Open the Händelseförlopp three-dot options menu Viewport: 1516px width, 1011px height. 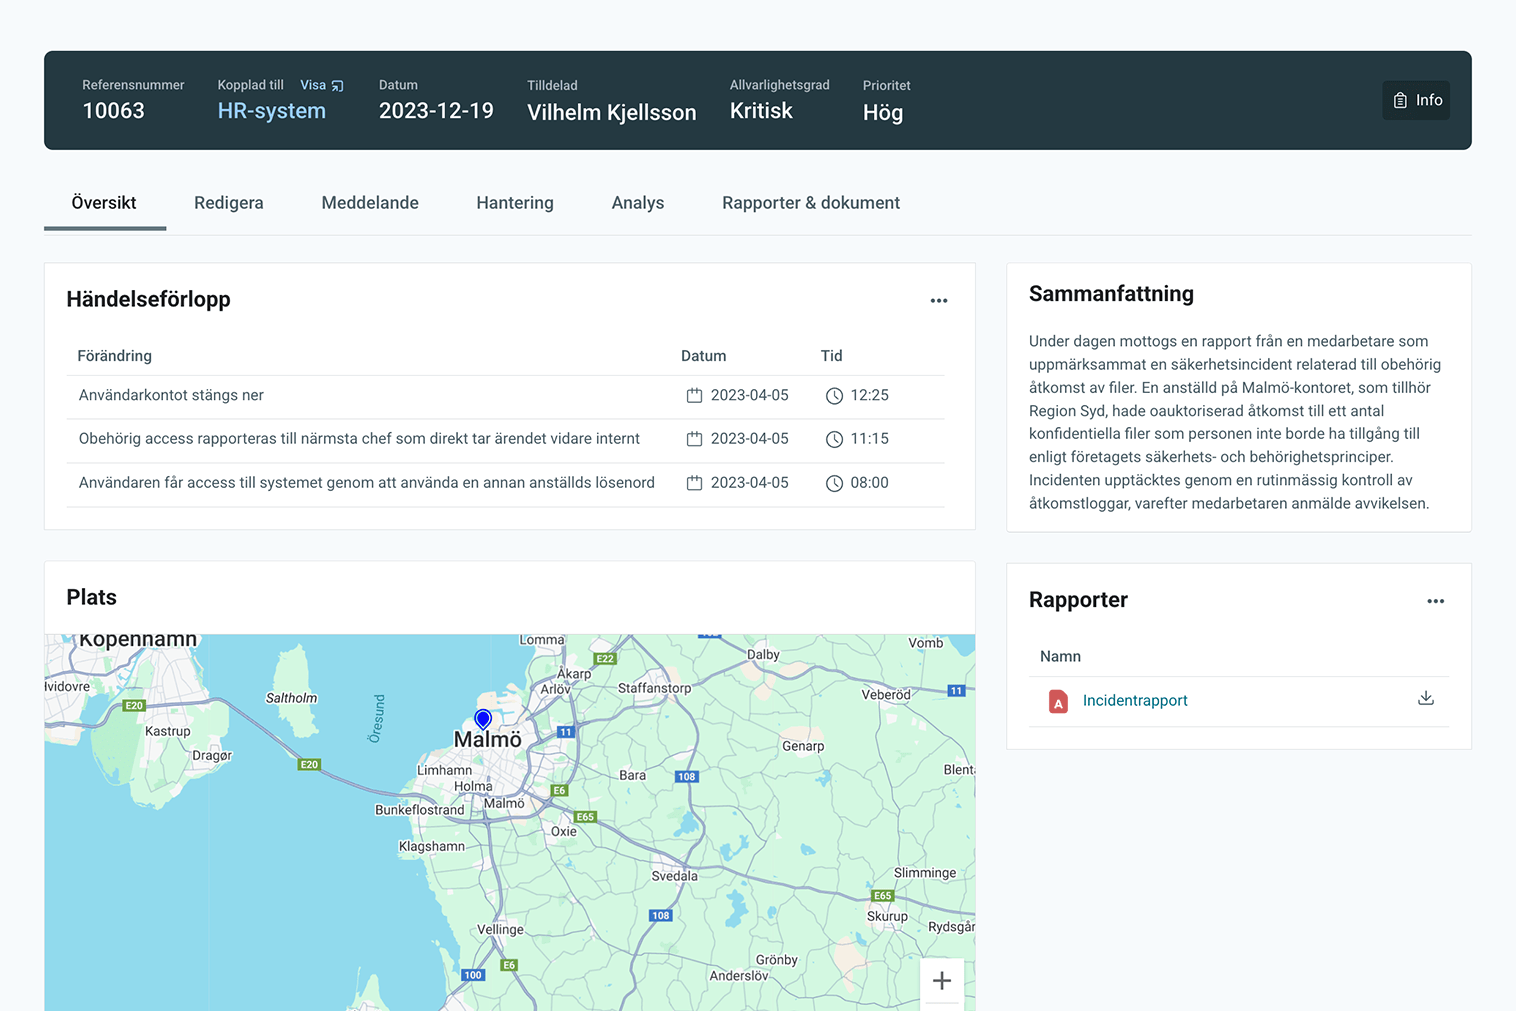point(938,301)
